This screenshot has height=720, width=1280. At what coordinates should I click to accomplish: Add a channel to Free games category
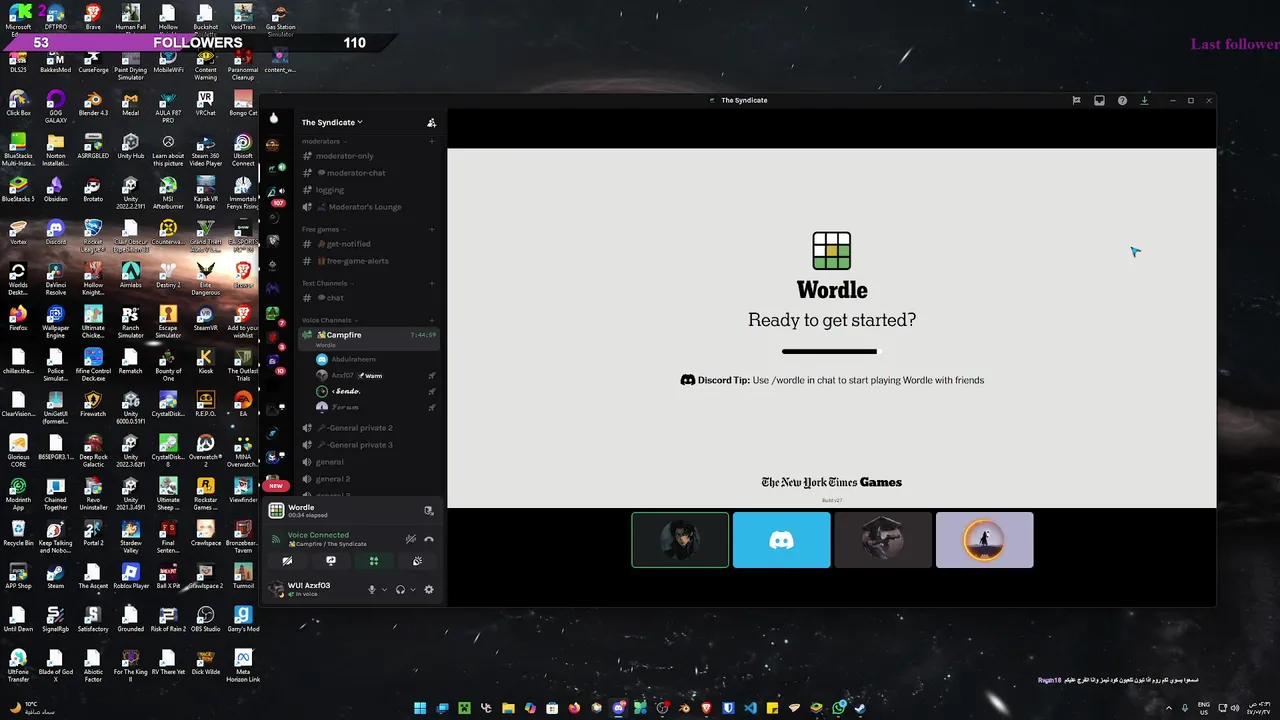pos(432,229)
